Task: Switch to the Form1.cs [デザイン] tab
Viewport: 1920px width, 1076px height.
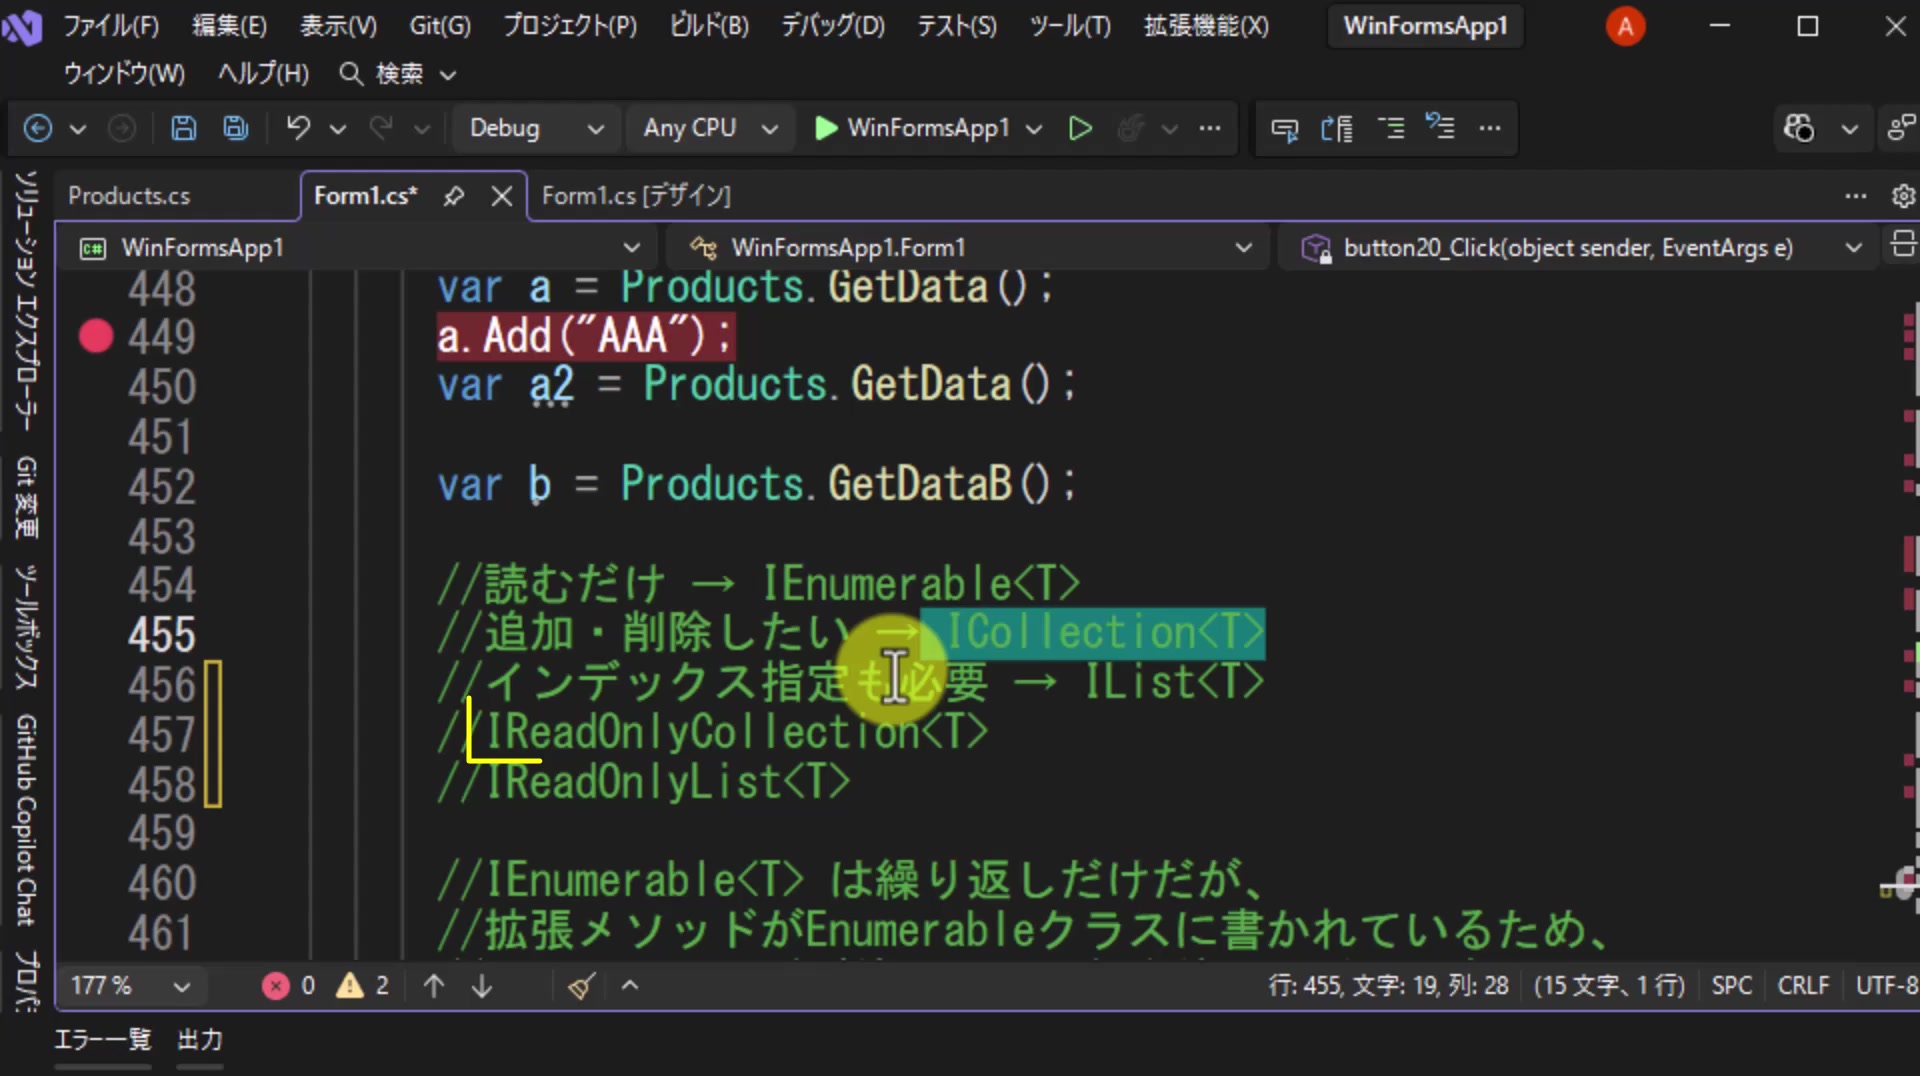Action: click(636, 196)
